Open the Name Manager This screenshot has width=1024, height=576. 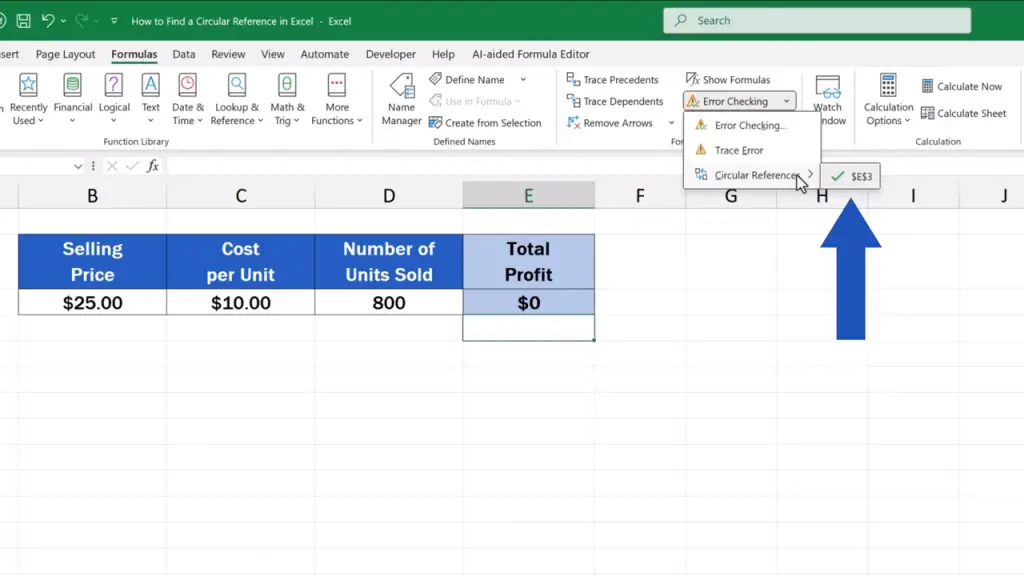(401, 99)
